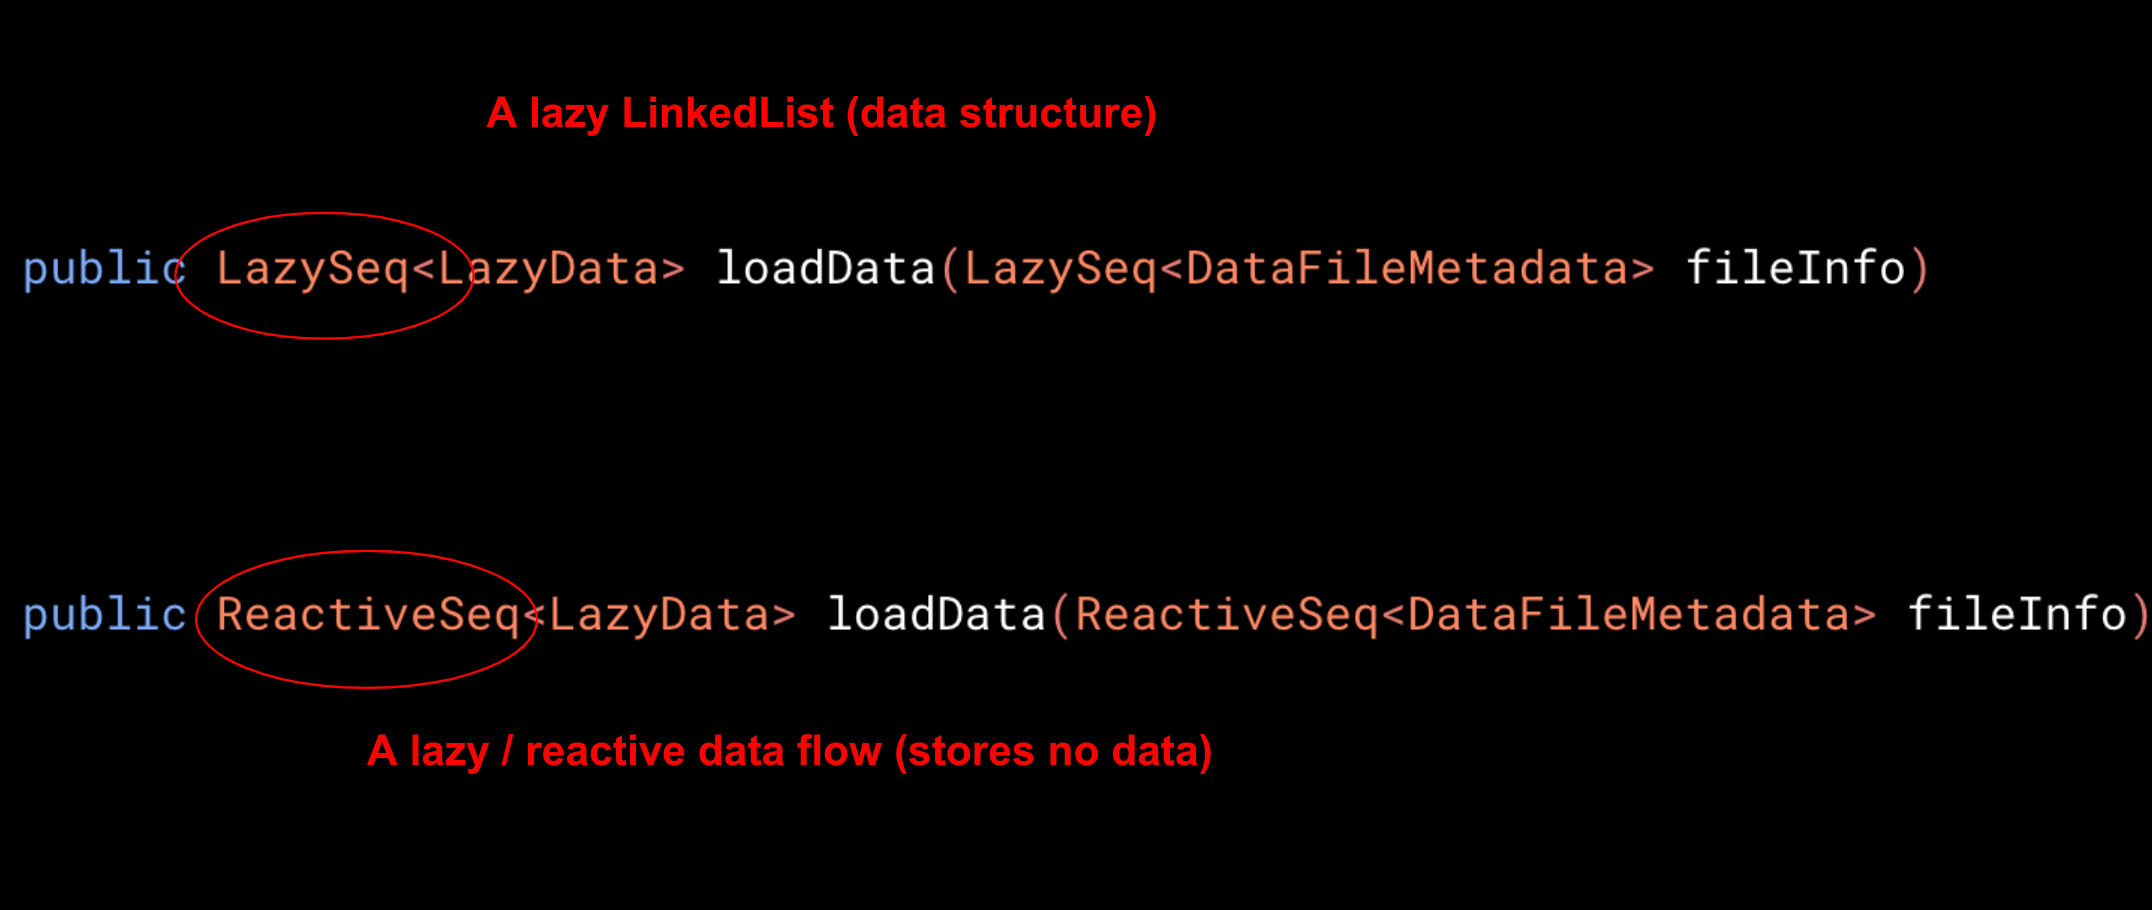Click DataFileMetadata in the second line
This screenshot has height=910, width=2152.
click(x=1630, y=614)
